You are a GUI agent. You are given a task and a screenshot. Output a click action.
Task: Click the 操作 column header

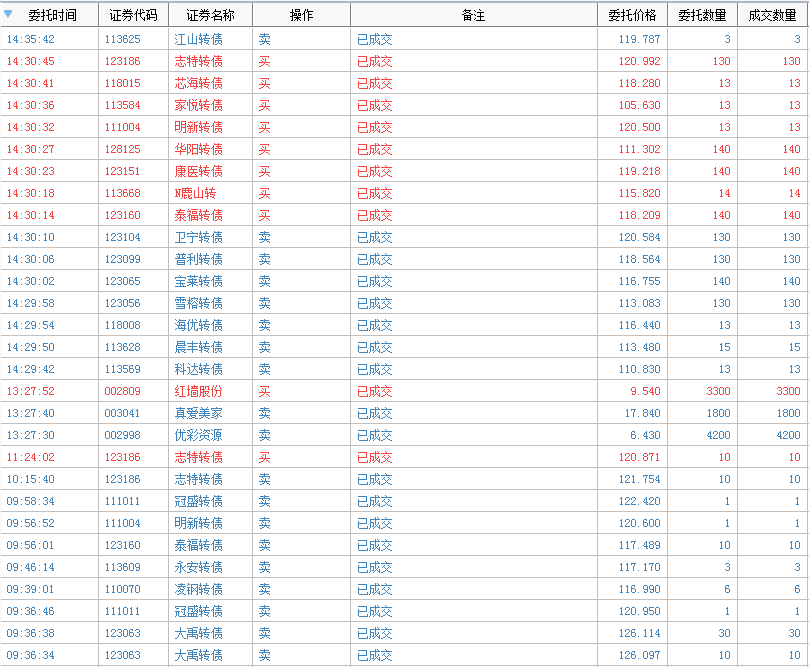coord(301,15)
